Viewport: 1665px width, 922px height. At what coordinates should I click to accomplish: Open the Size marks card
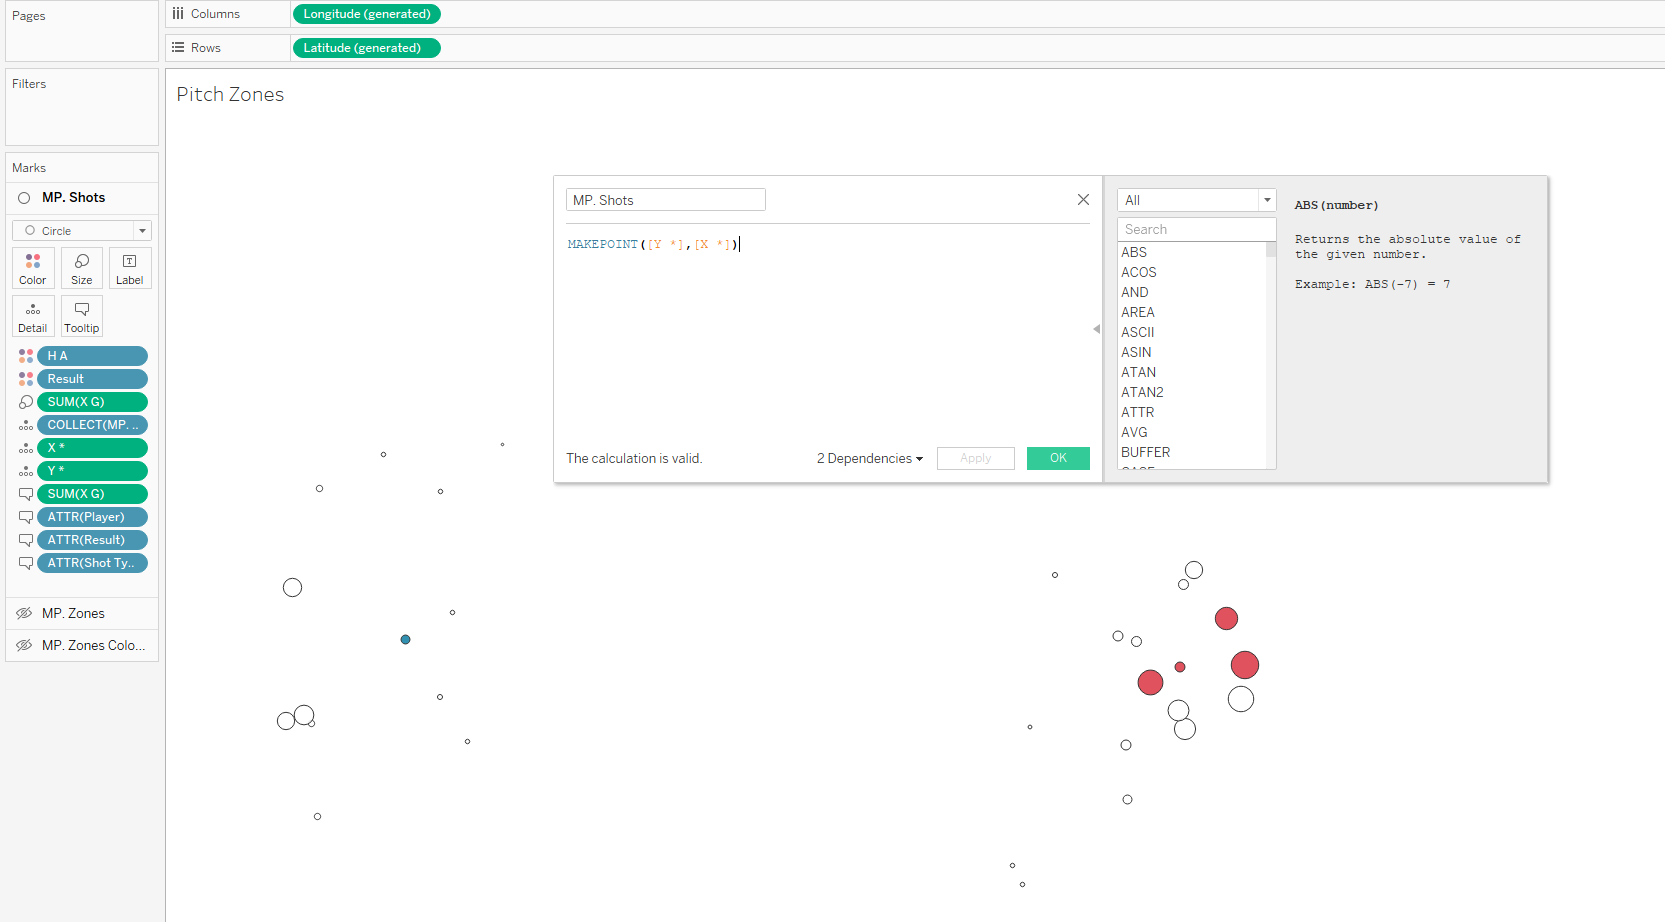pos(82,268)
